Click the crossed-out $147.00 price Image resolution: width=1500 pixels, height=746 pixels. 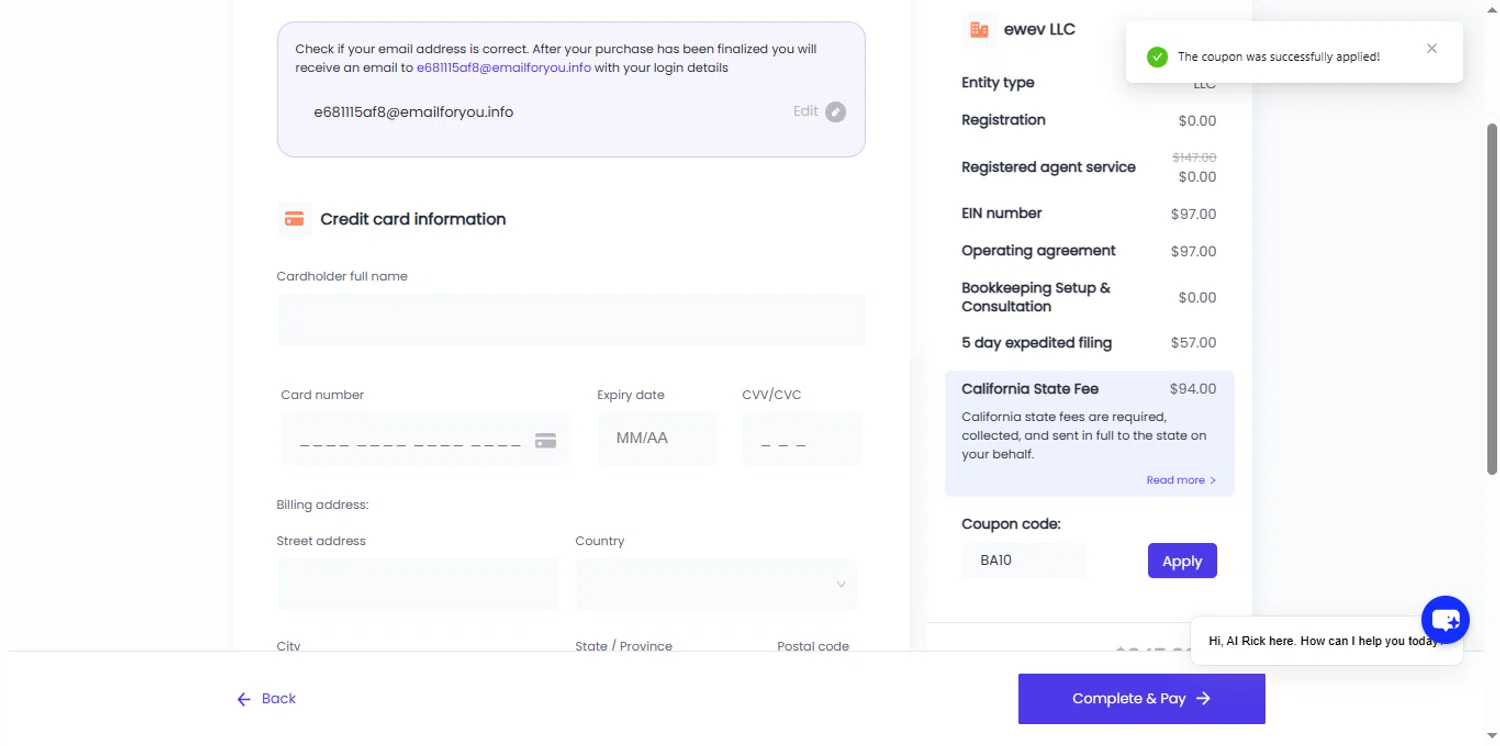click(x=1194, y=158)
